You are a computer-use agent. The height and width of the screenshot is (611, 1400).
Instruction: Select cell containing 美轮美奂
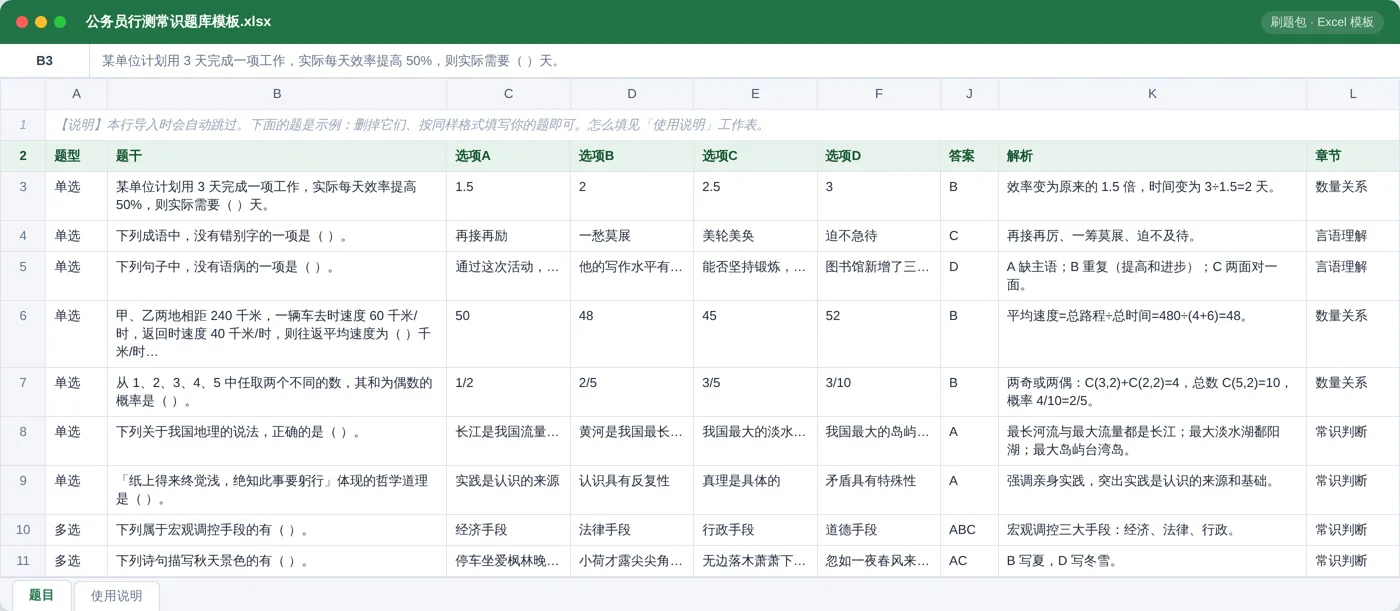point(755,236)
